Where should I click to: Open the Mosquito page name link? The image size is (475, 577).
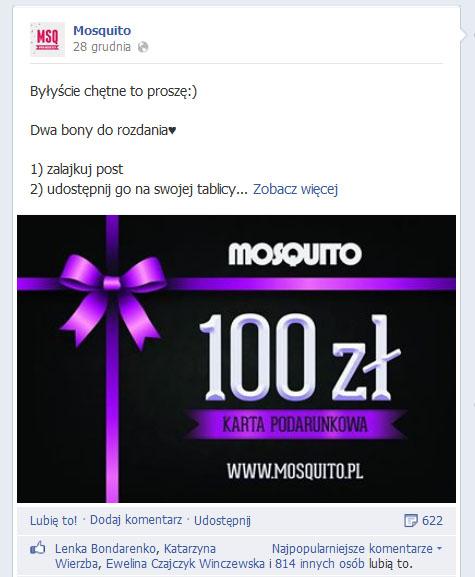click(102, 31)
